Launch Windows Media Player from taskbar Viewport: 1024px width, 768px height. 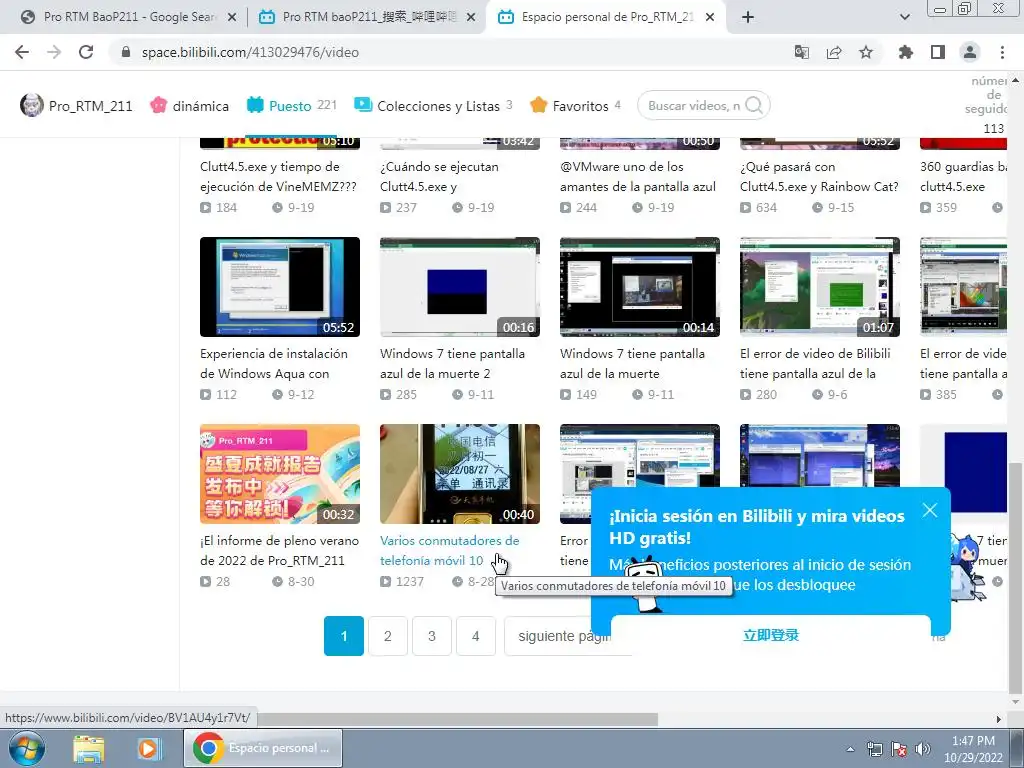click(148, 748)
